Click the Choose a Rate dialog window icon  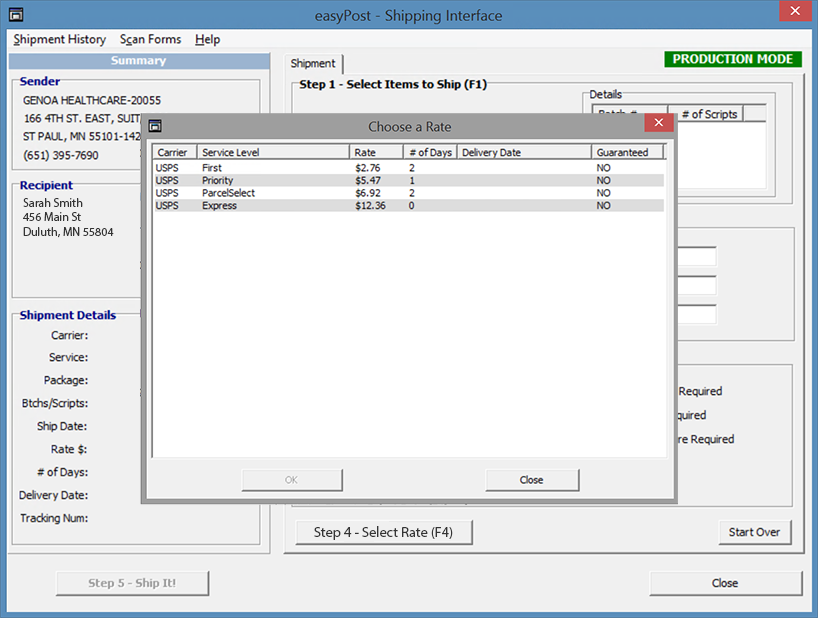(156, 126)
